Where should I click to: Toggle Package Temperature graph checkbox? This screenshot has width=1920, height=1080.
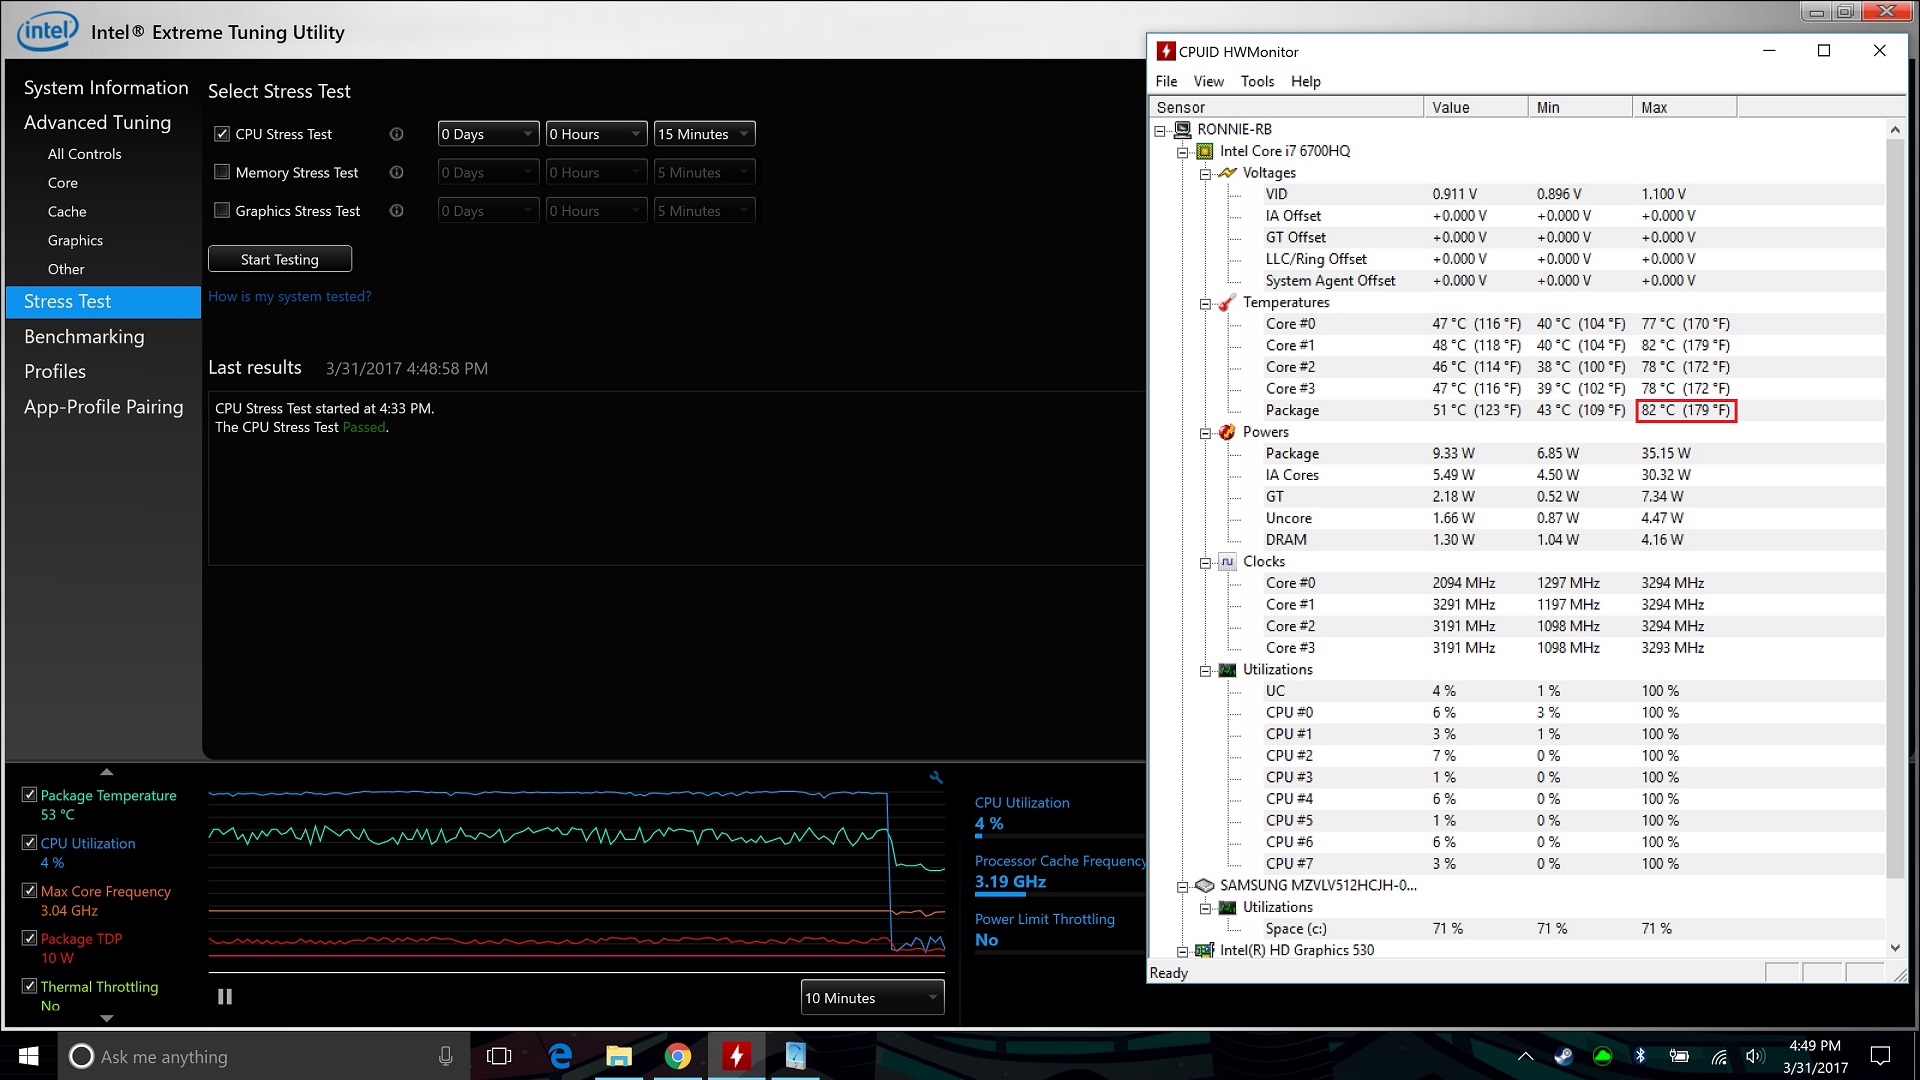point(29,795)
